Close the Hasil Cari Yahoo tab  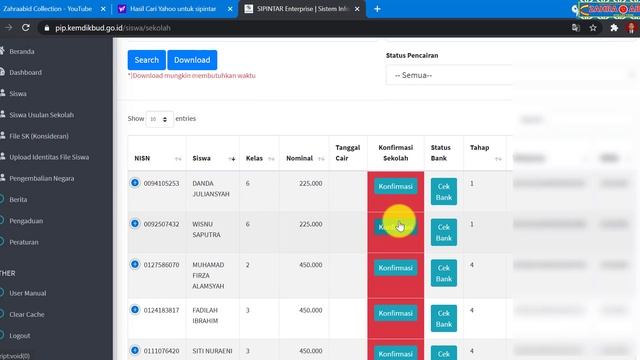click(x=230, y=9)
